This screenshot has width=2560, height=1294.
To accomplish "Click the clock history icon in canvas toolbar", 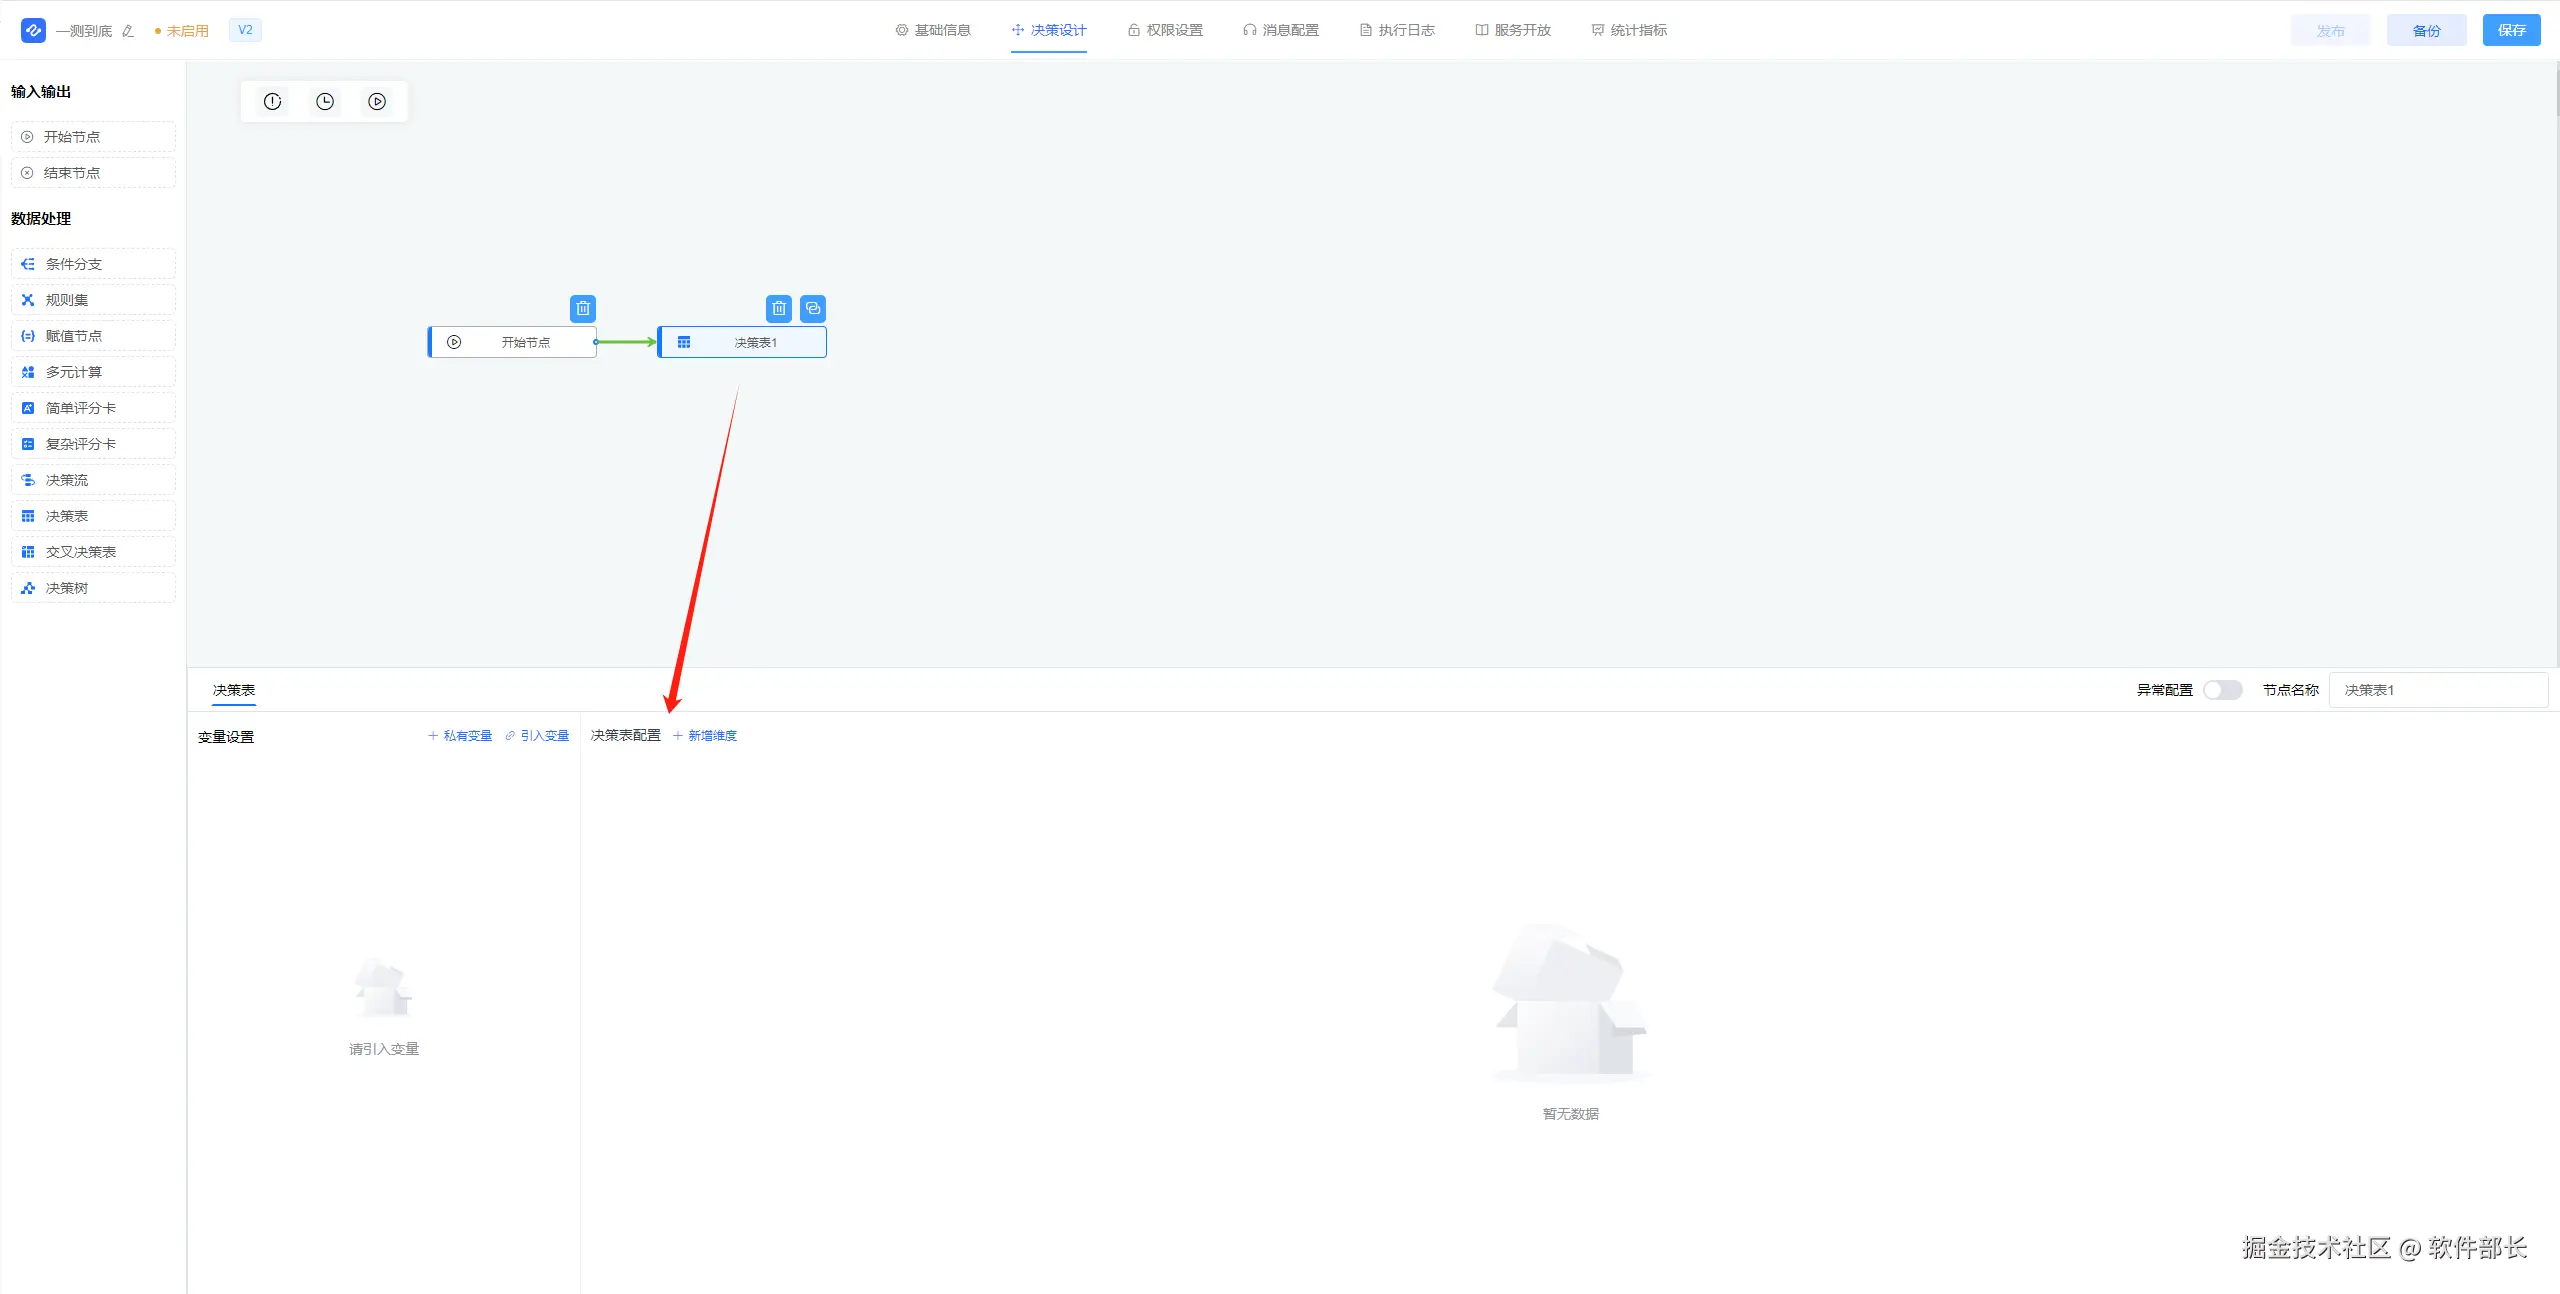I will [325, 102].
